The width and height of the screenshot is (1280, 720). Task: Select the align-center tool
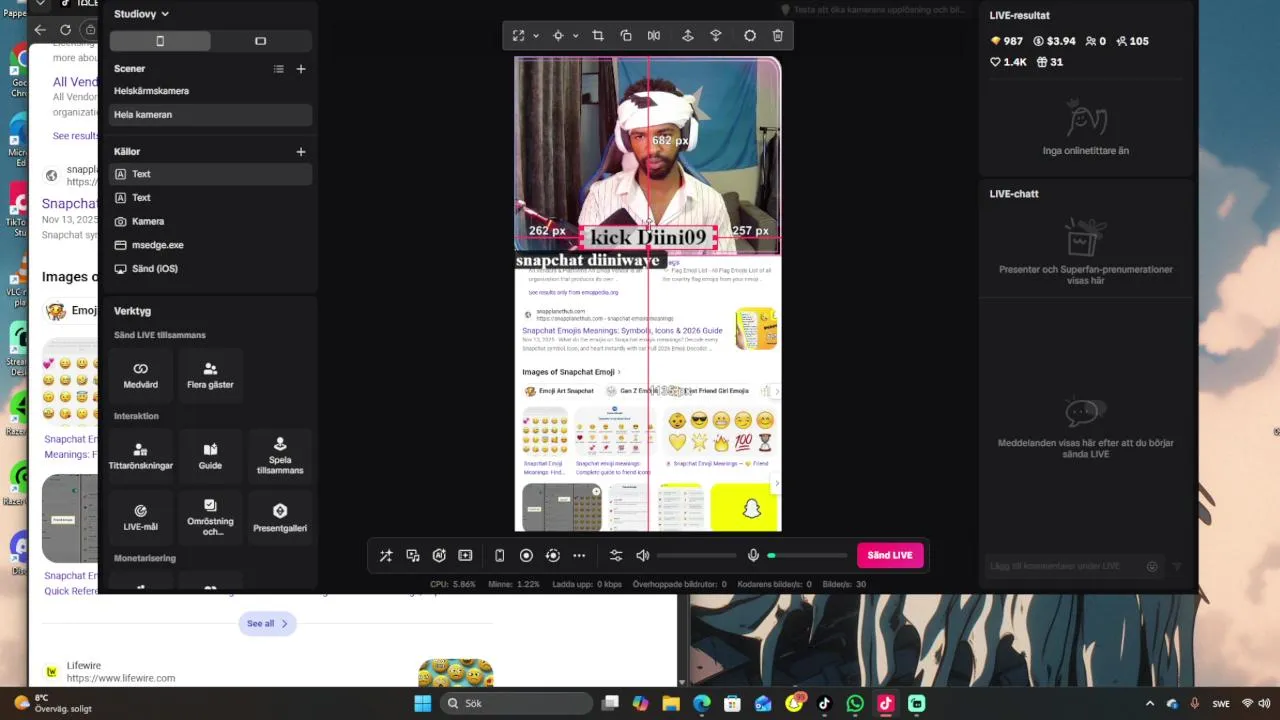(558, 36)
